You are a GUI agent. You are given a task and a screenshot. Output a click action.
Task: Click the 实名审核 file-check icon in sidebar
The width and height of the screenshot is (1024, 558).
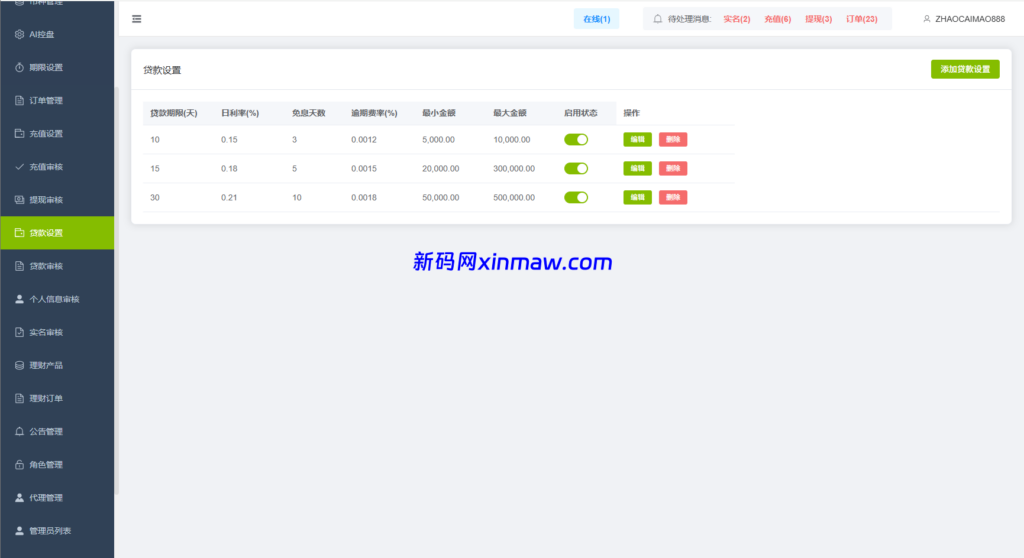pos(19,332)
